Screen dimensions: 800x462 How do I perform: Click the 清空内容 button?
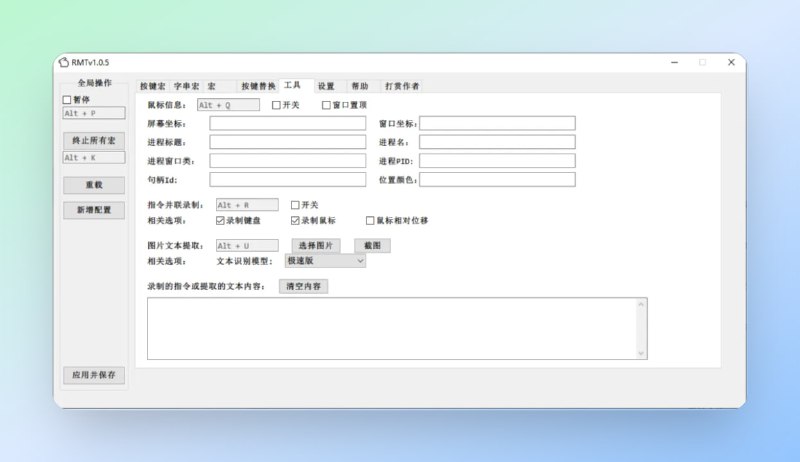coord(304,287)
